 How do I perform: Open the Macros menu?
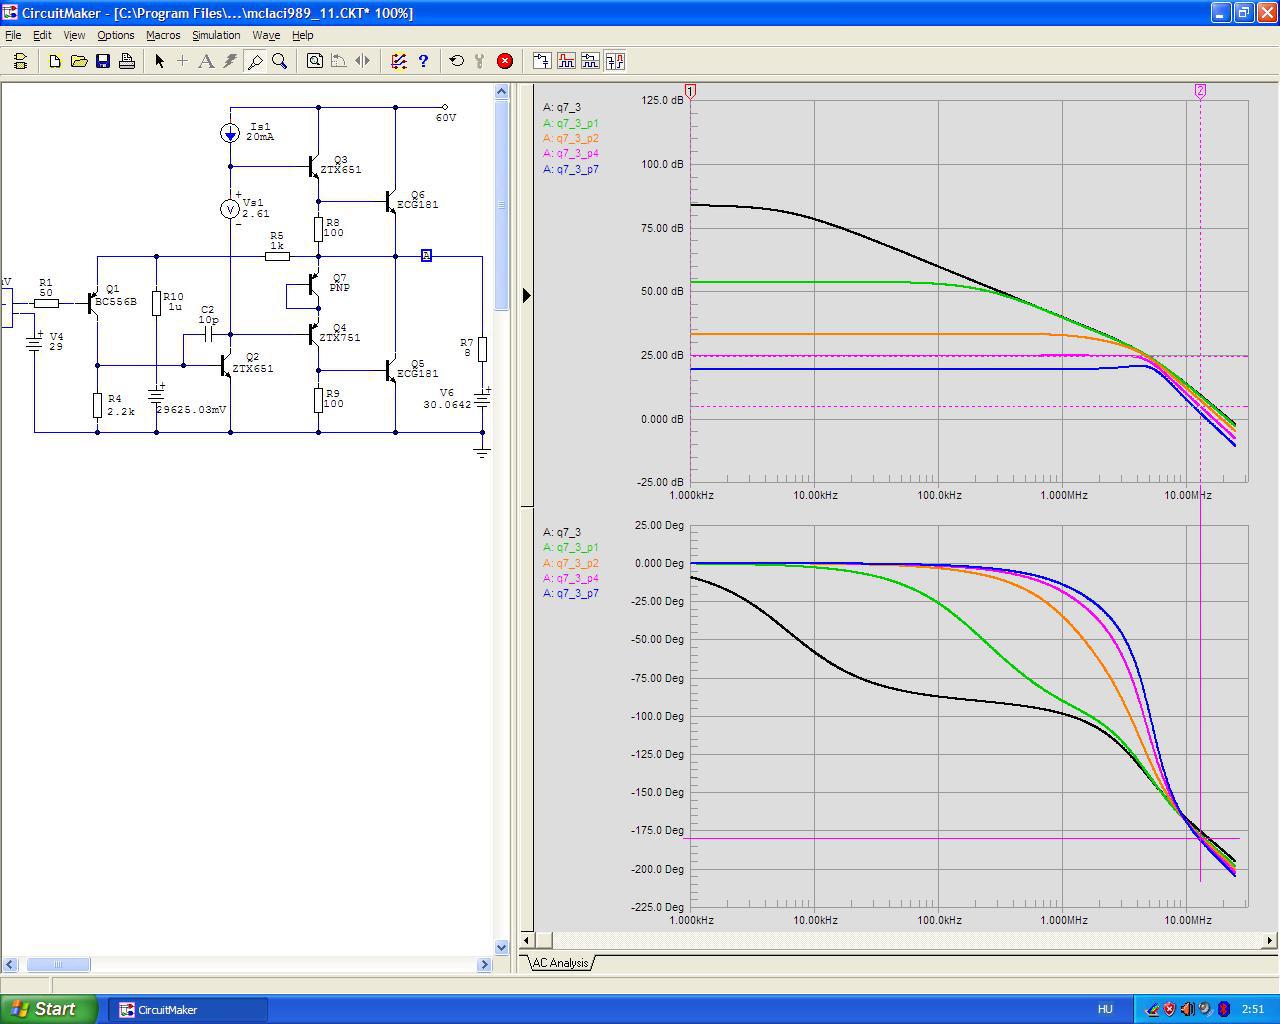point(163,35)
